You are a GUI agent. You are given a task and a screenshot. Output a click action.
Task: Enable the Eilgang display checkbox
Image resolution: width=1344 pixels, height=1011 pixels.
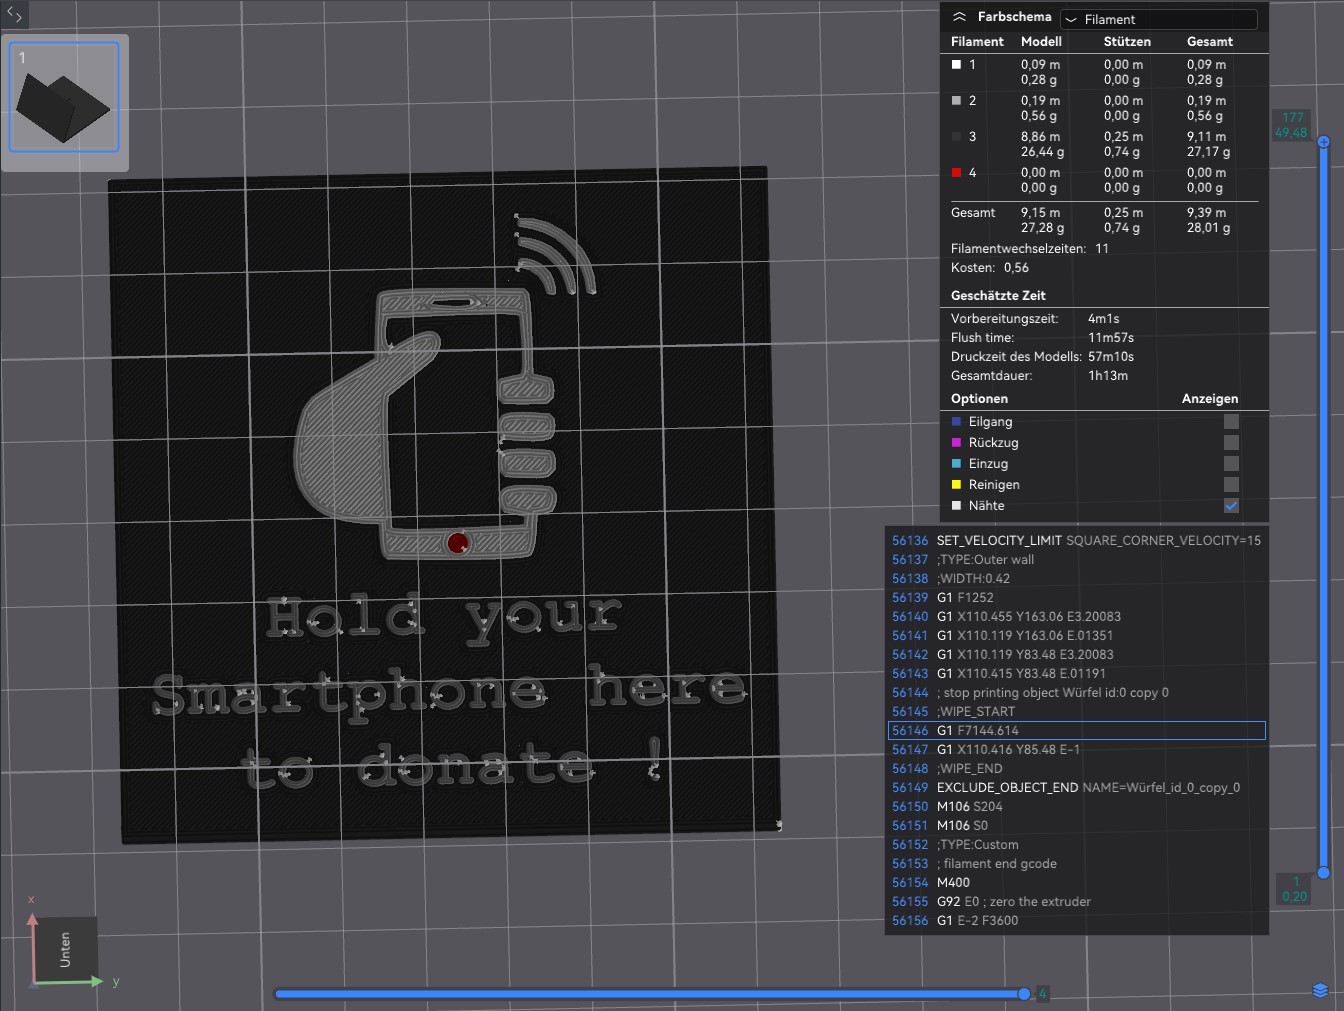pos(1231,422)
